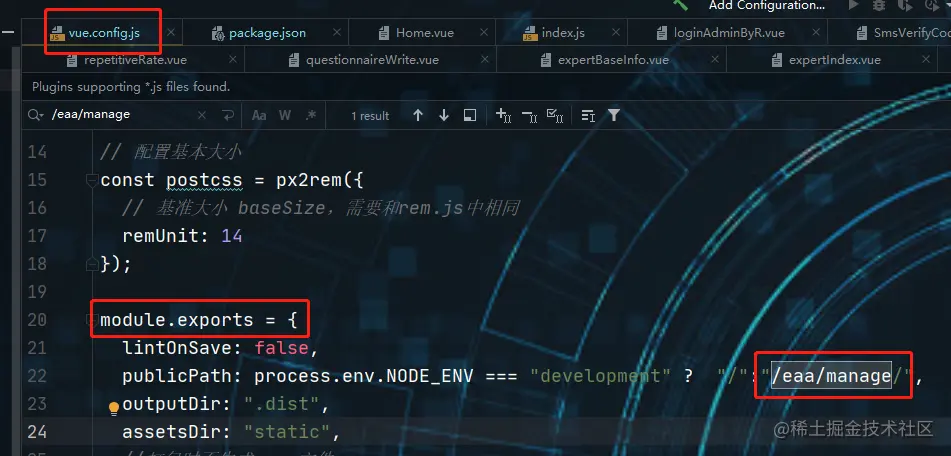Switch to package.json tab
The image size is (951, 456).
[x=267, y=33]
